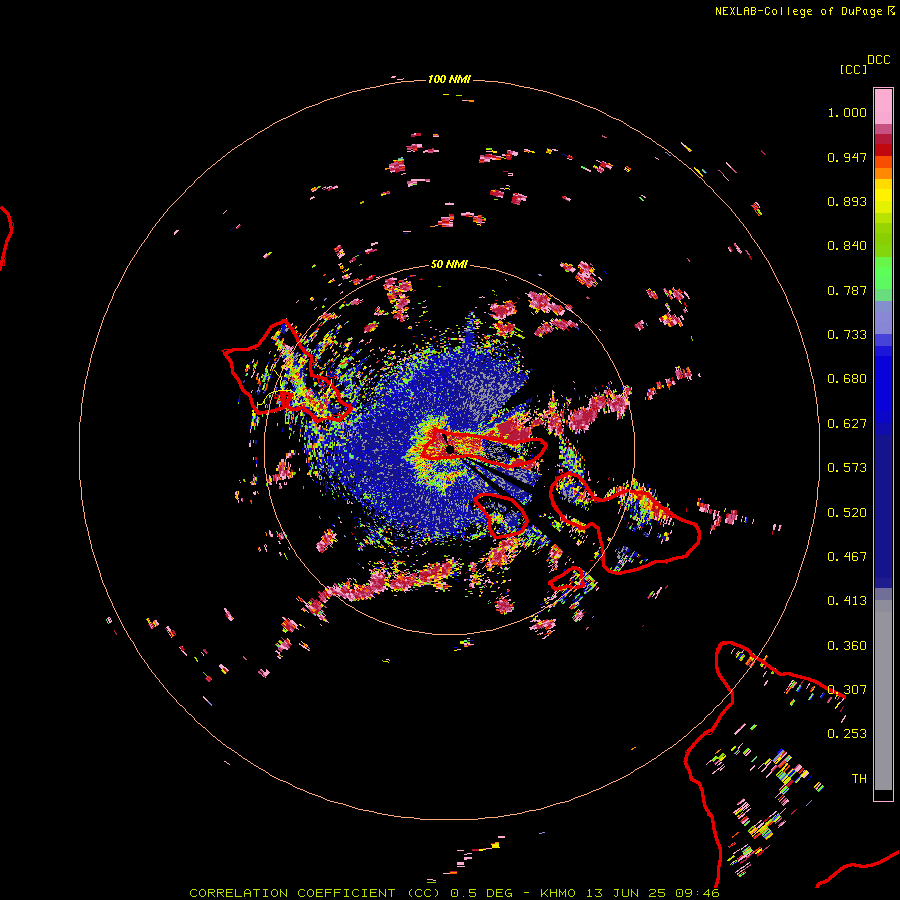Click the 0.627 colorbar value
Viewport: 900px width, 900px height.
[x=847, y=424]
